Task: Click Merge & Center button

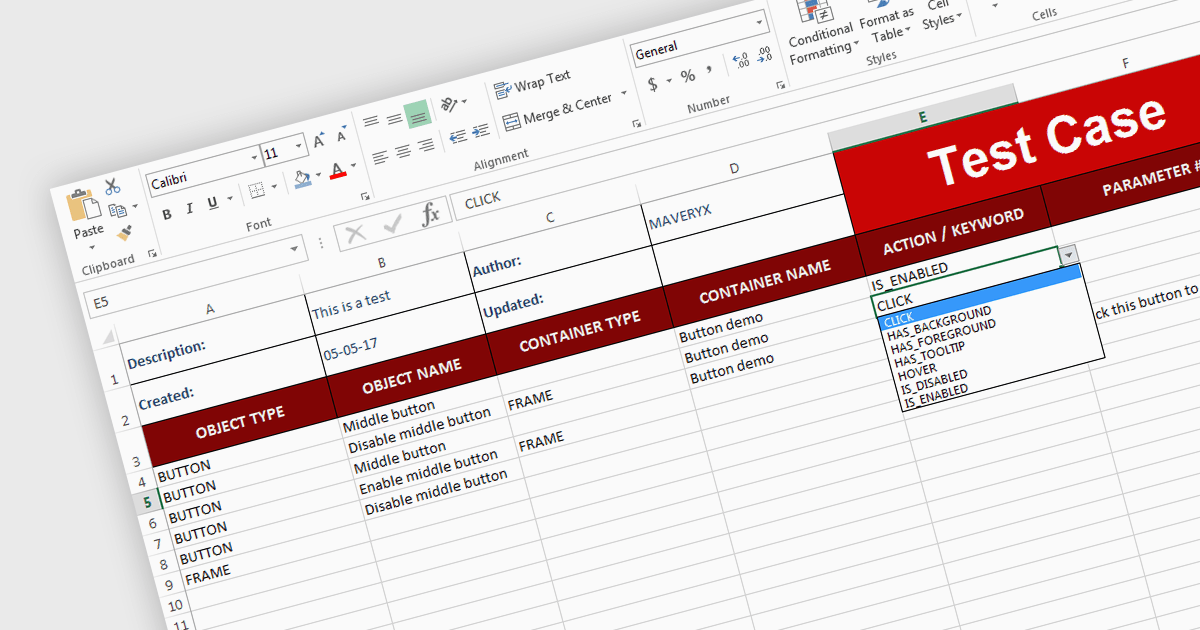Action: [x=556, y=110]
